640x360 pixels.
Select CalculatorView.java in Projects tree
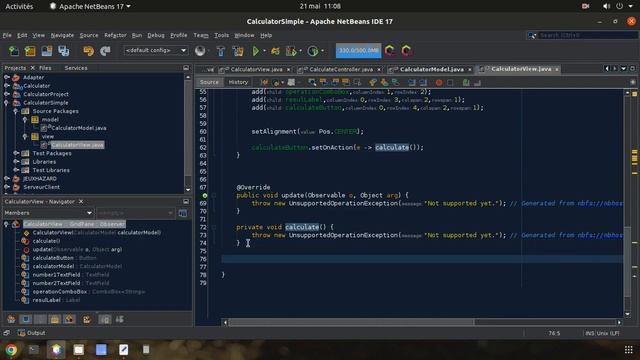tap(77, 145)
